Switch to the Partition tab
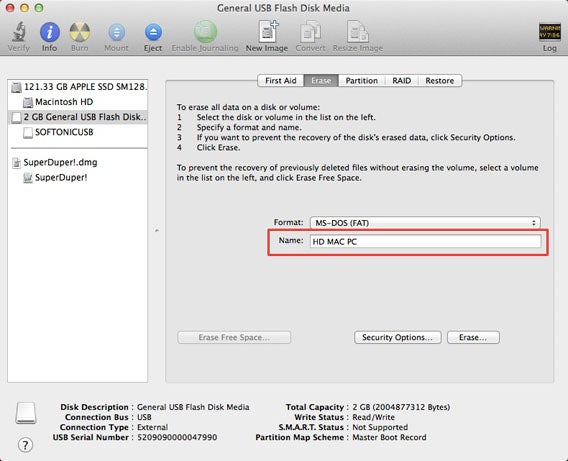Screen dimensions: 568x461 pyautogui.click(x=362, y=80)
